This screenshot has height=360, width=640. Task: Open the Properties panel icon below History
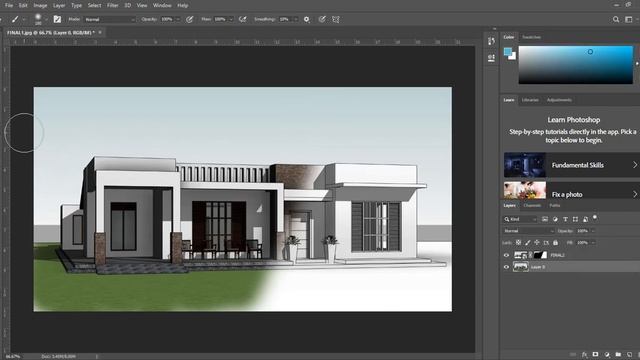coord(491,58)
